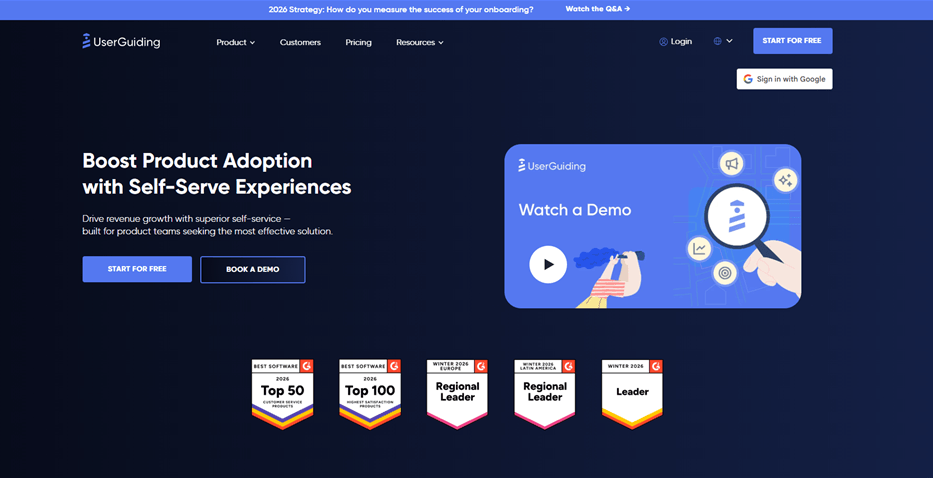Click the BOOK A DEMO button

click(253, 270)
